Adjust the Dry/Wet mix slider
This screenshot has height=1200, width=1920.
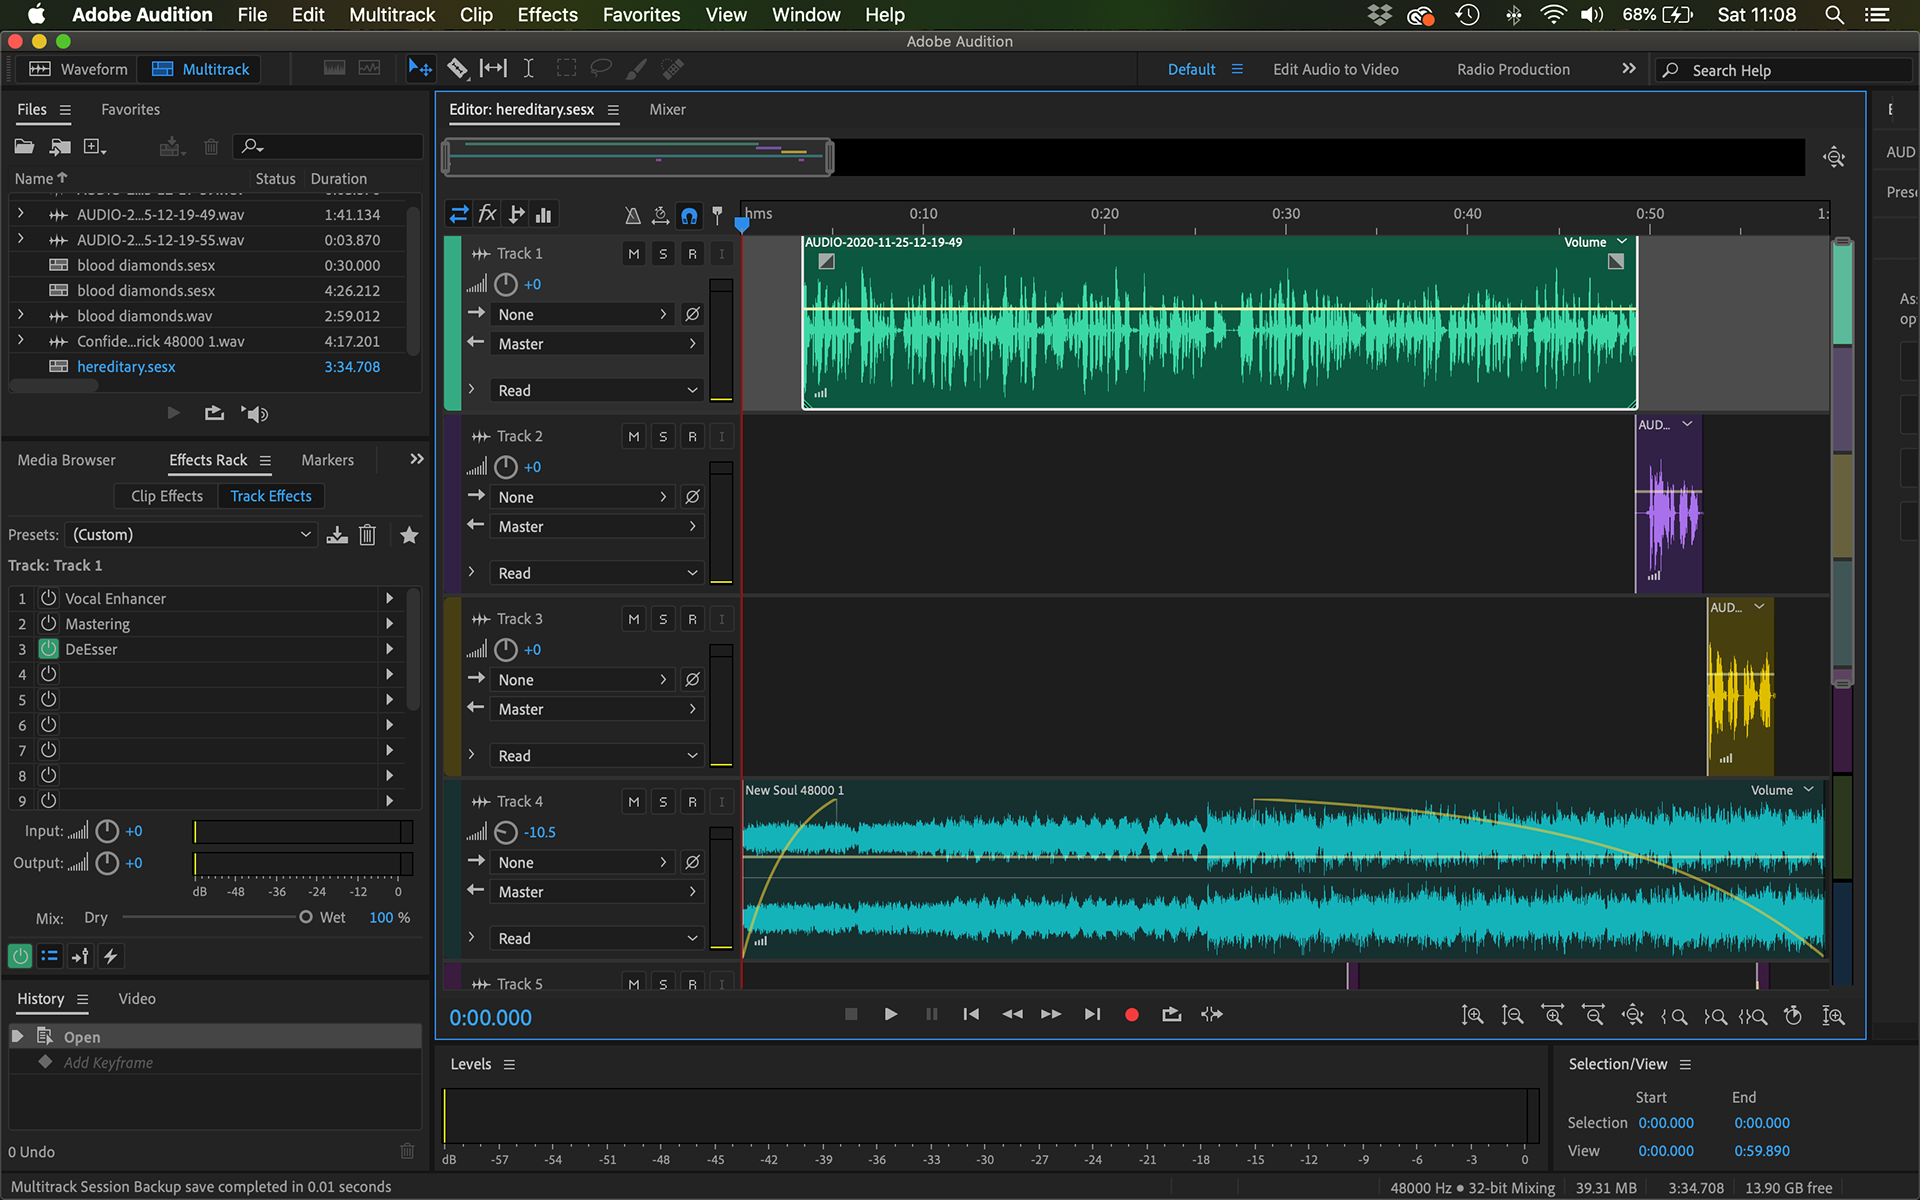(305, 917)
